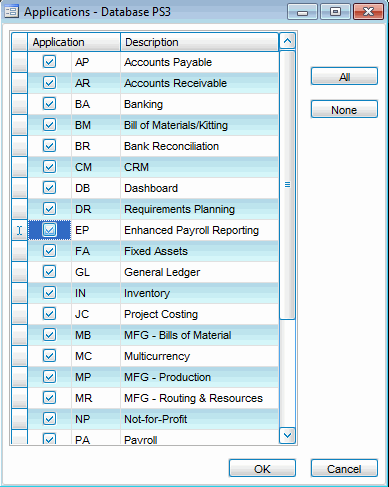Toggle the EP Enhanced Payroll Reporting checkbox
Image resolution: width=389 pixels, height=487 pixels.
pyautogui.click(x=49, y=230)
